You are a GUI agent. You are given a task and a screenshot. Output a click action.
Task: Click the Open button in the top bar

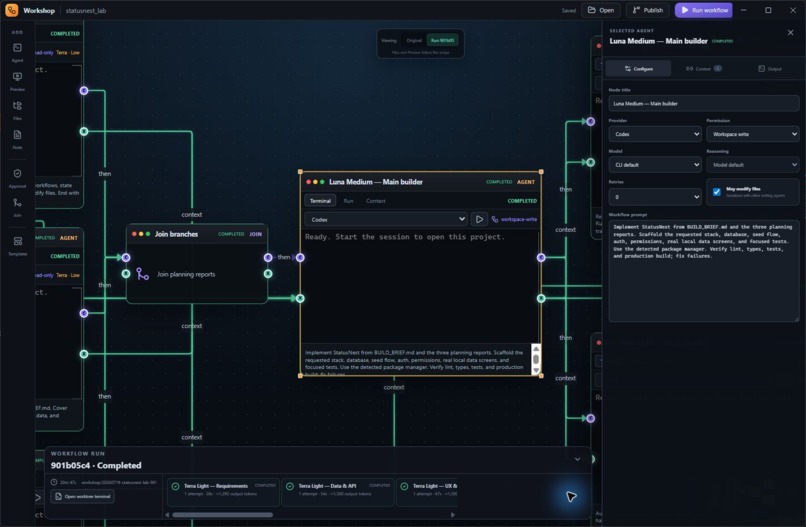click(x=601, y=10)
